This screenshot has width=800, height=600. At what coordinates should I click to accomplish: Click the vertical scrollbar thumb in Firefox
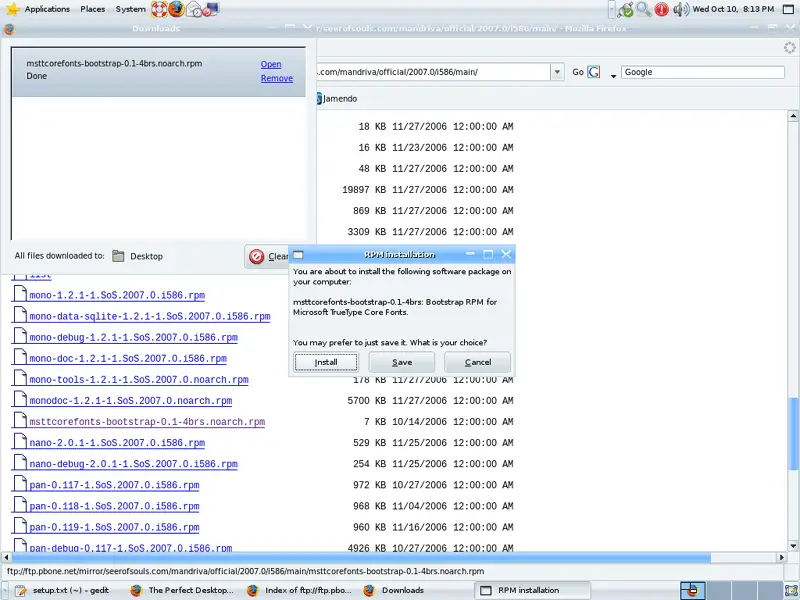click(x=793, y=433)
